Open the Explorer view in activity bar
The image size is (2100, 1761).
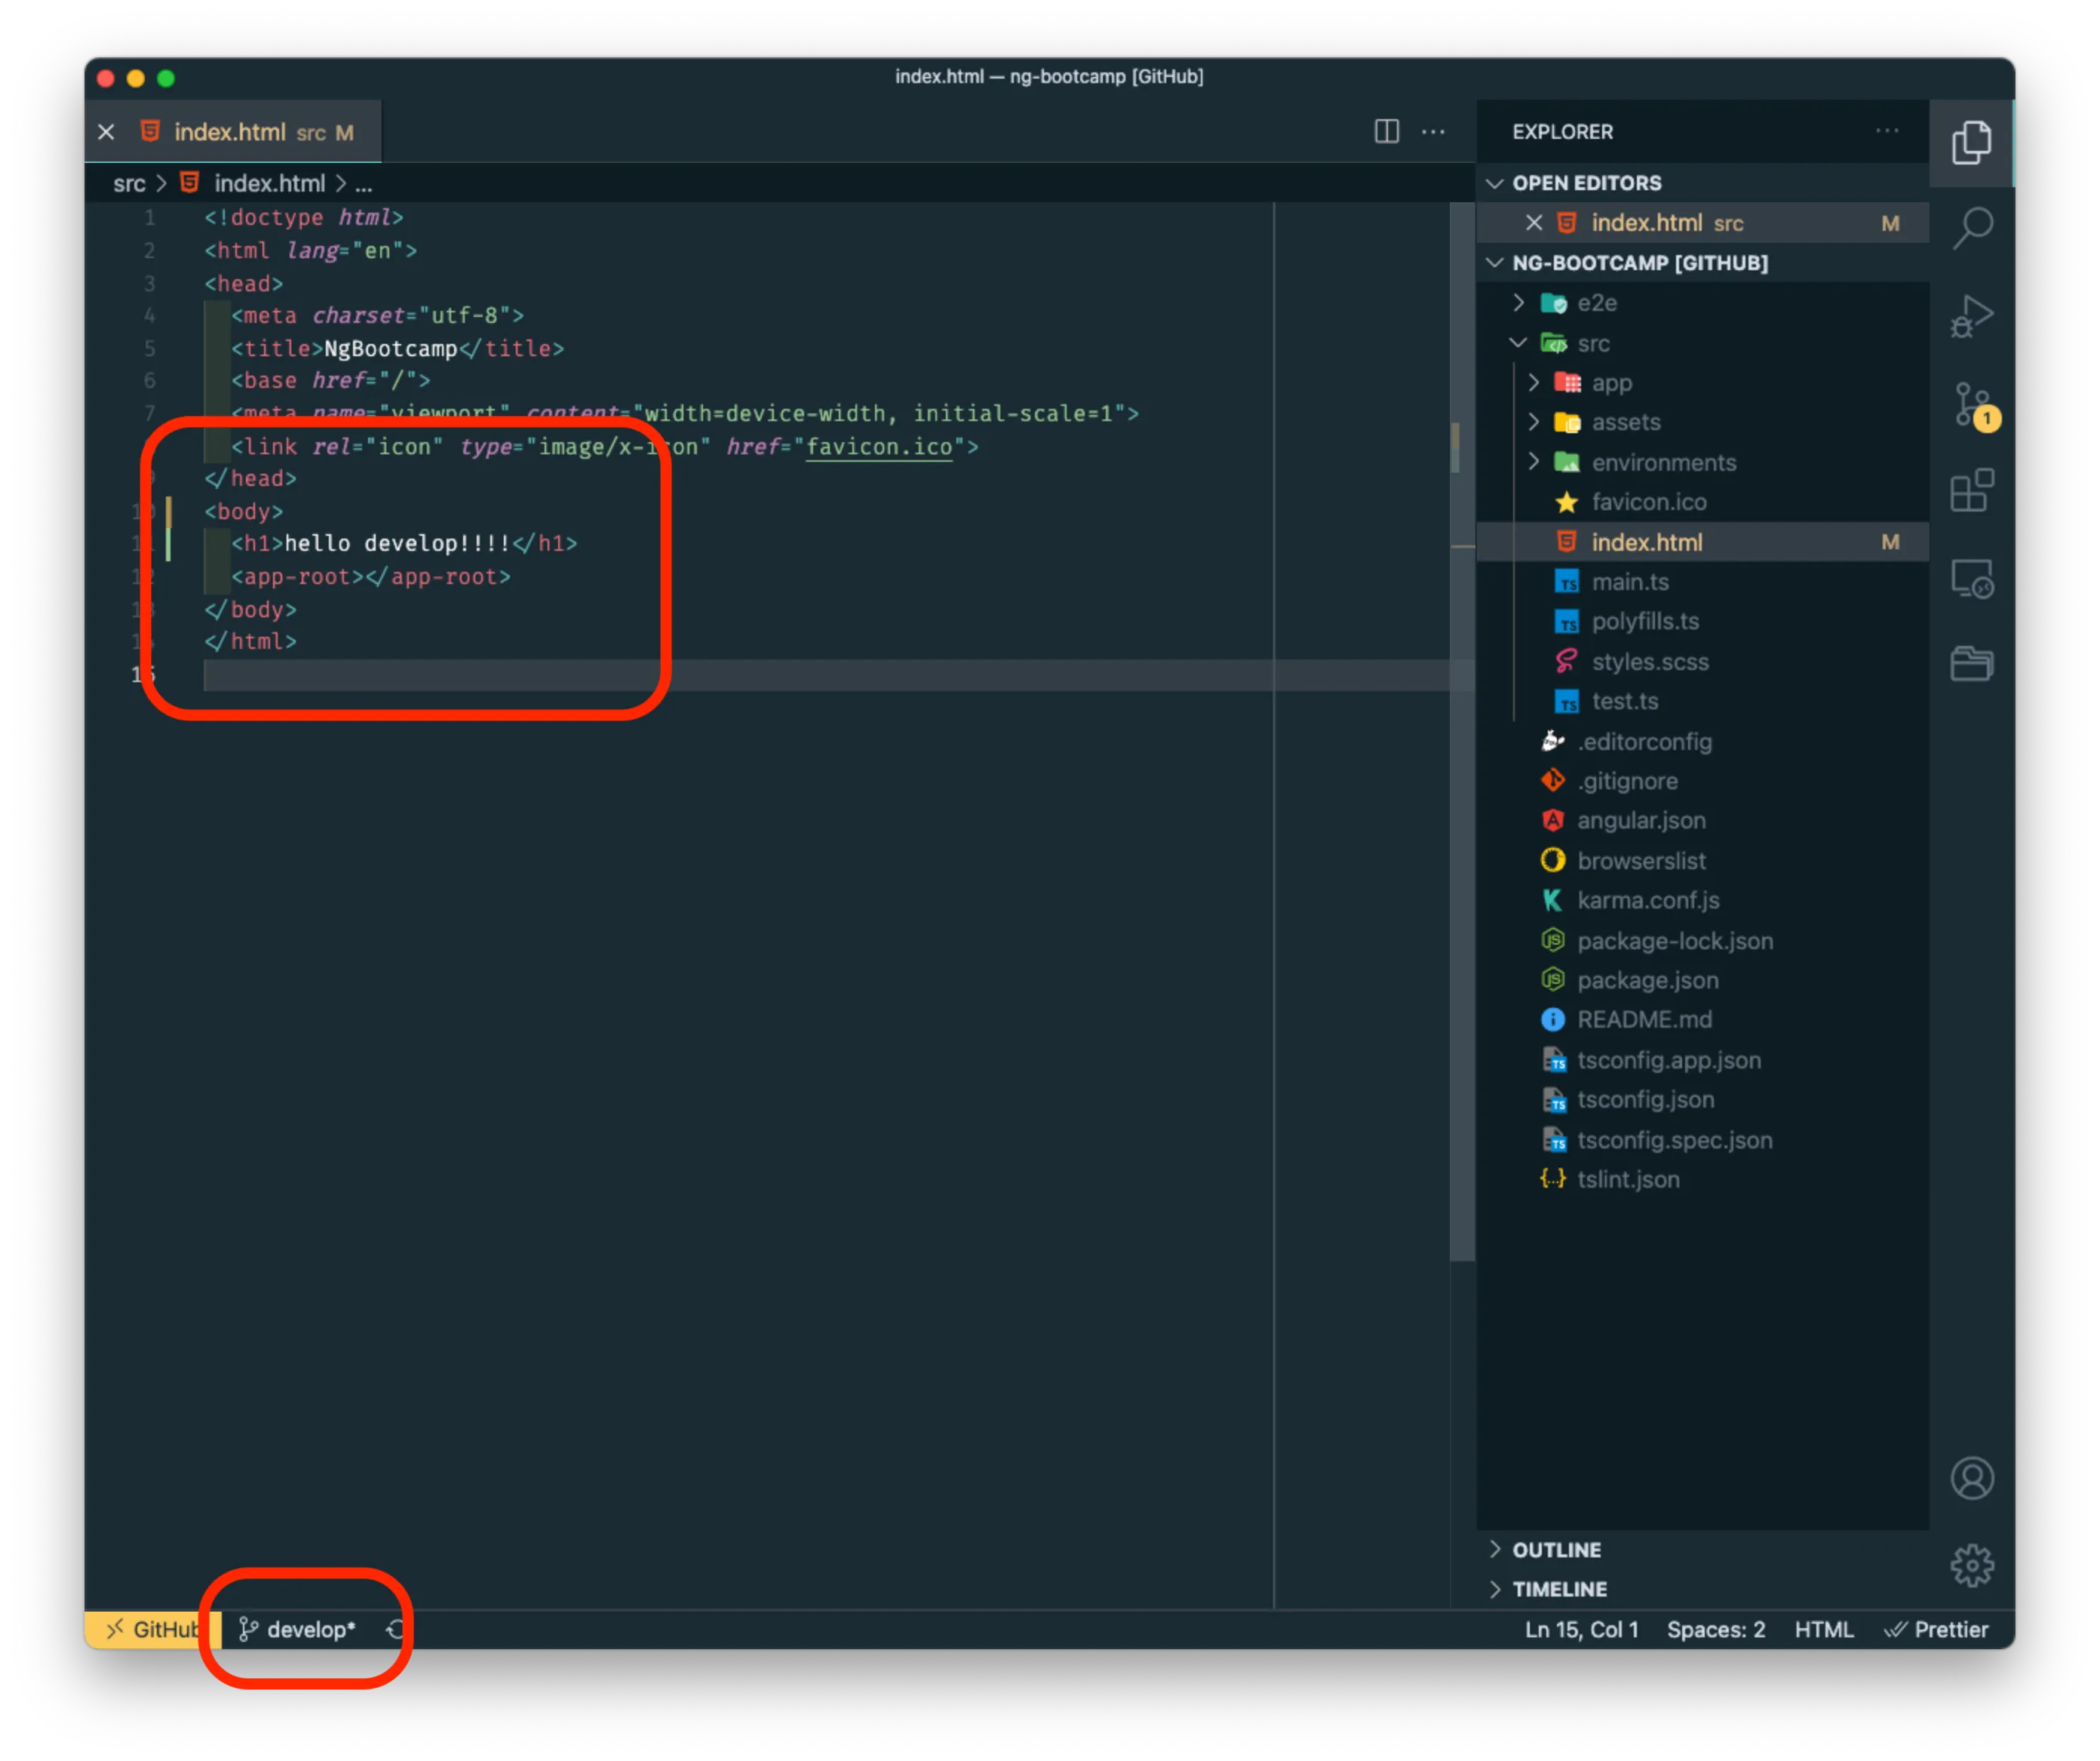[x=1971, y=143]
